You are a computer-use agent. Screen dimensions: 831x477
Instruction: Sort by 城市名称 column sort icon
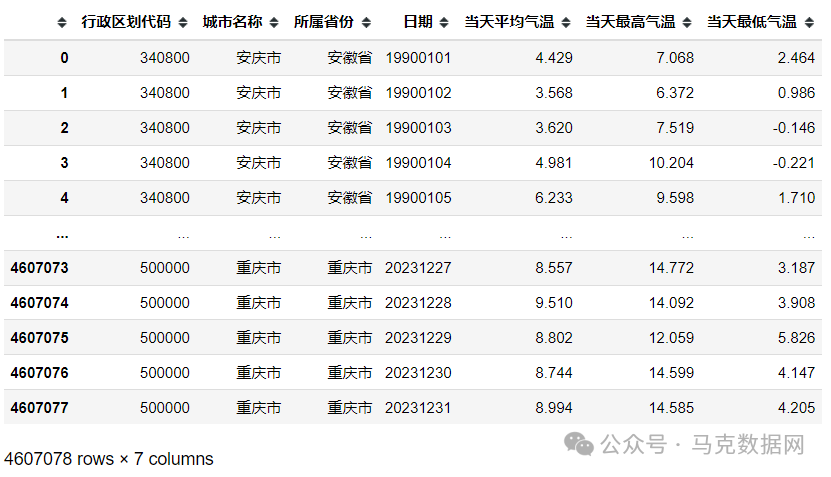pos(274,22)
